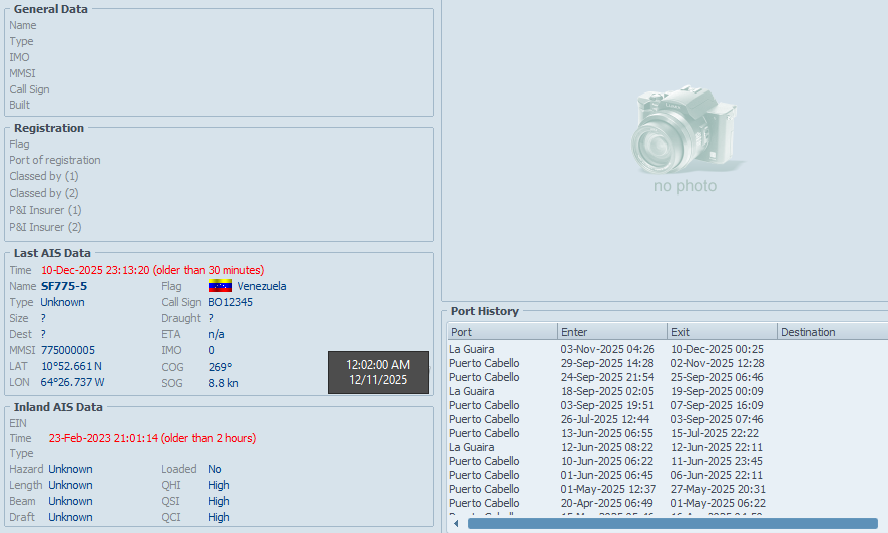This screenshot has height=533, width=888.
Task: Click the Hazard value Unknown
Action: [x=70, y=469]
